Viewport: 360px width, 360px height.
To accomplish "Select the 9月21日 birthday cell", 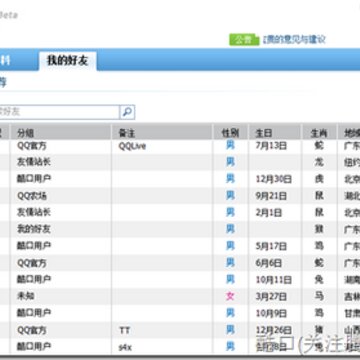I will (x=271, y=196).
